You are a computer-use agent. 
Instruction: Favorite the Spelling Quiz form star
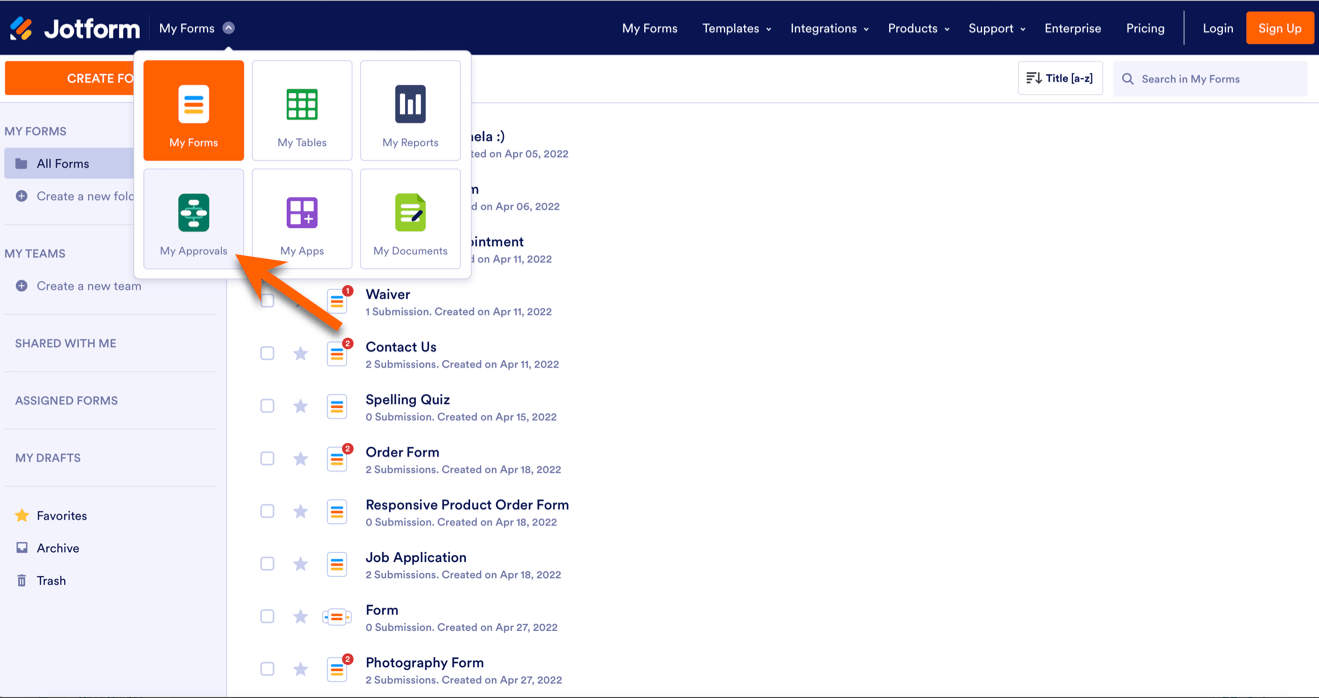[x=300, y=406]
